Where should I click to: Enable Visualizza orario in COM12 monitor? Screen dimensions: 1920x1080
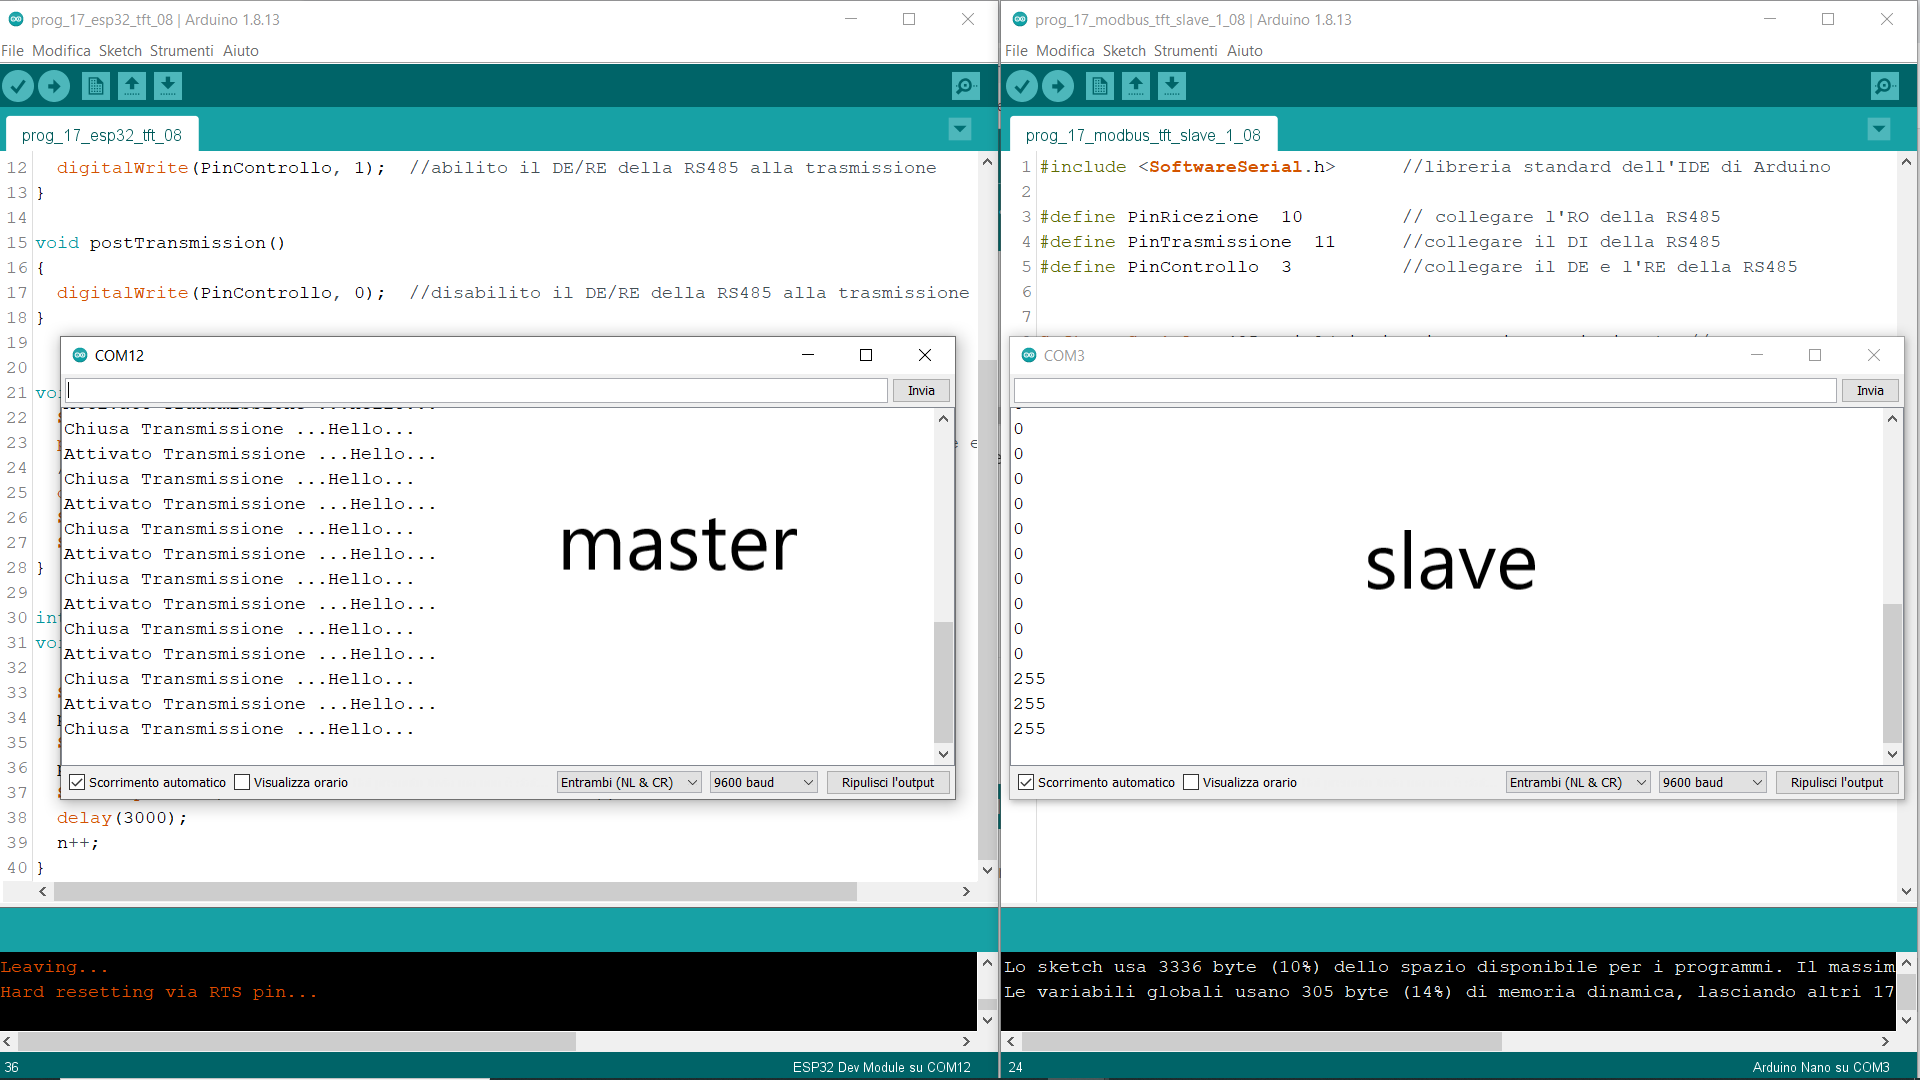click(242, 782)
